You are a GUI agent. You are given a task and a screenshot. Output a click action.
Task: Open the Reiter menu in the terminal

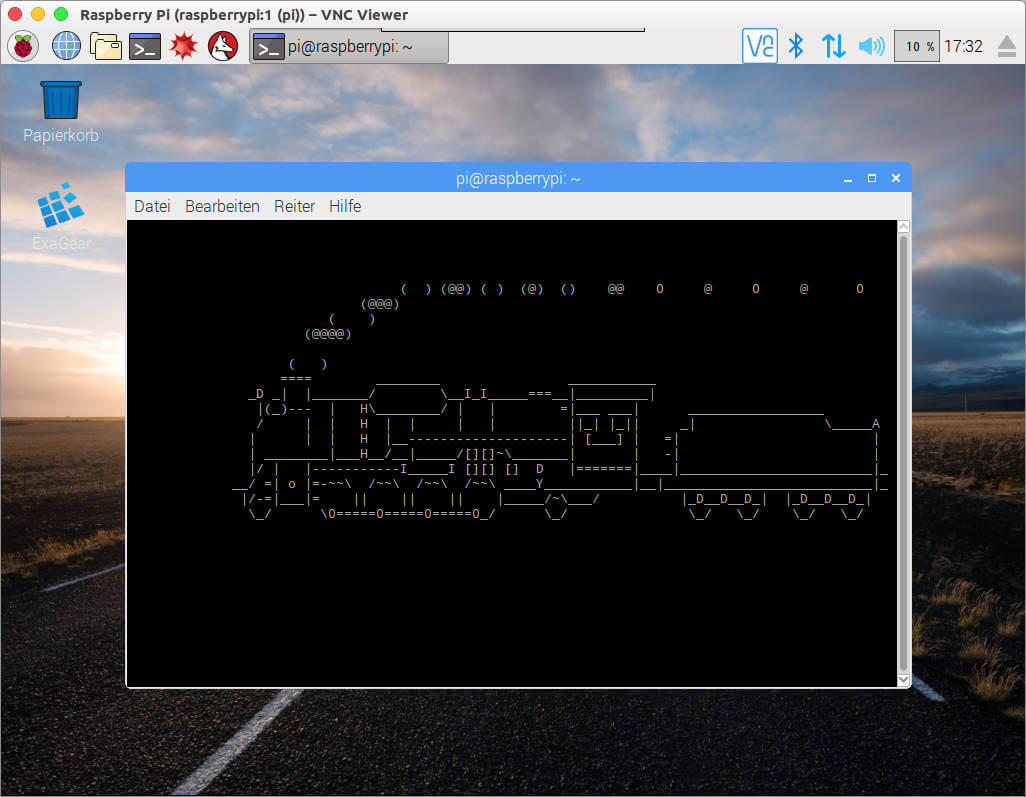point(294,206)
